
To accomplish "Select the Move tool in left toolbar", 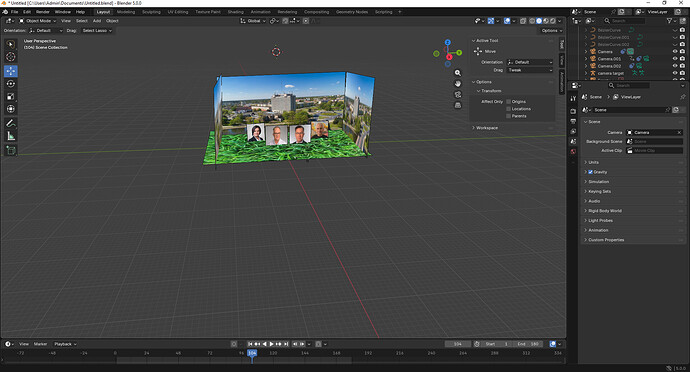I will (x=11, y=71).
